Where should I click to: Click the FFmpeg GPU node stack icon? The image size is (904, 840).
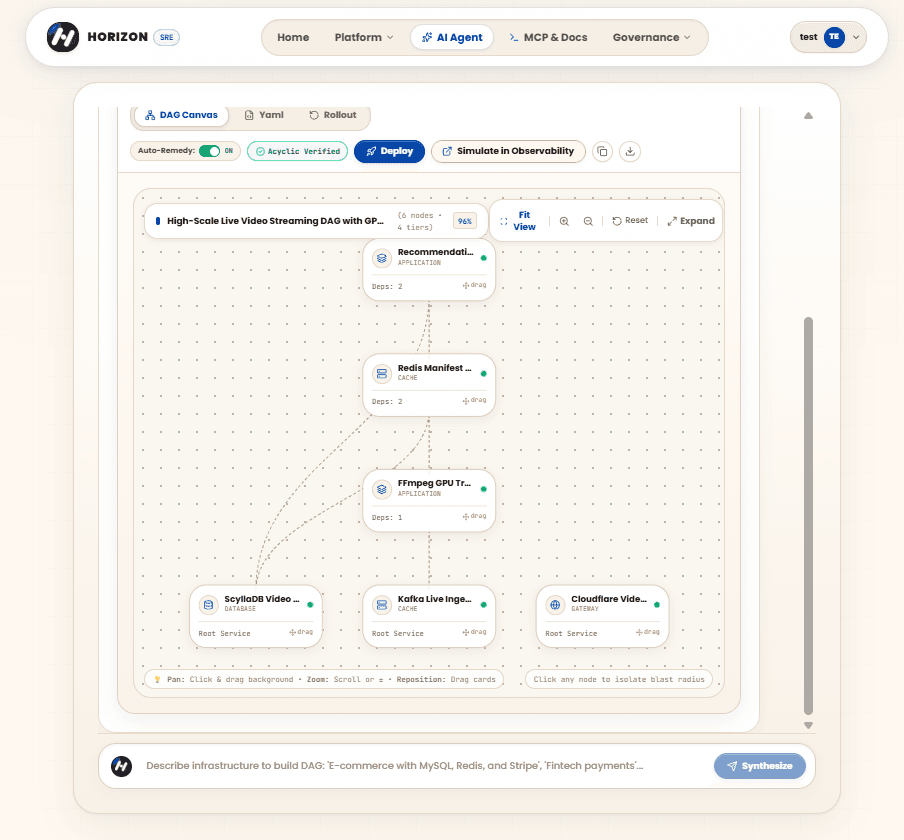[382, 489]
